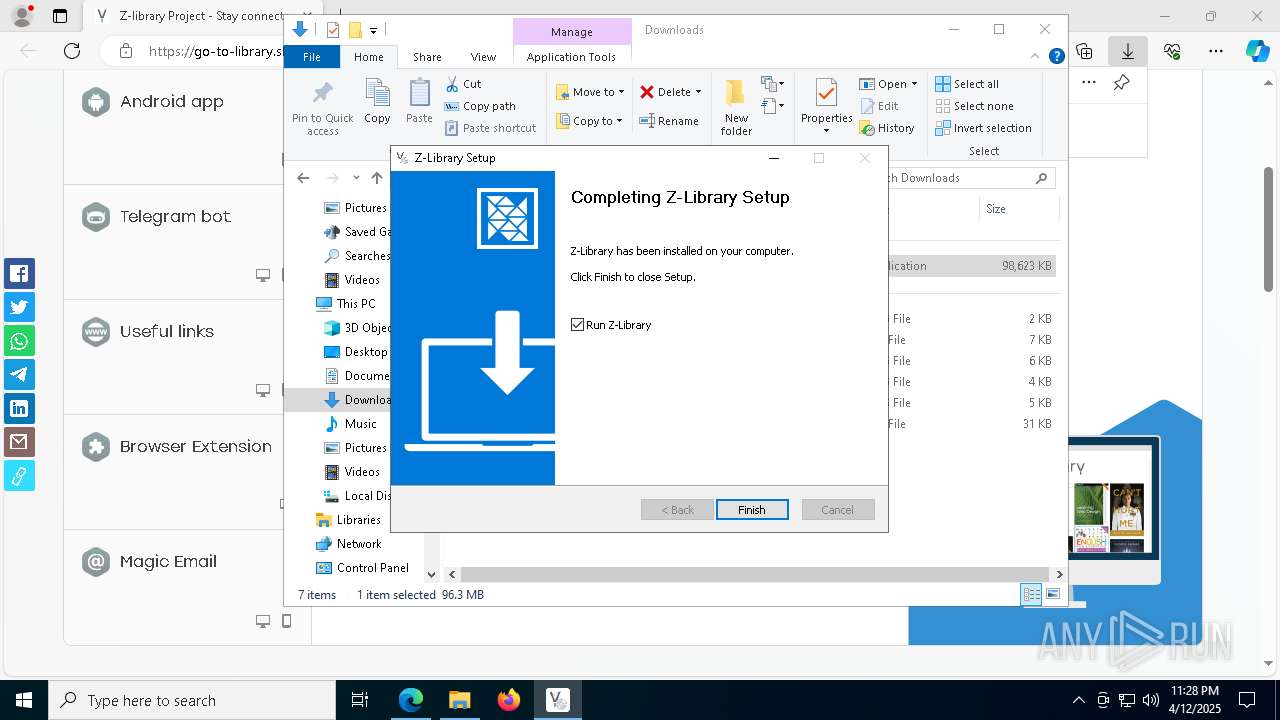Click Invert selection in ribbon
Screen dimensions: 1280x720
(984, 128)
